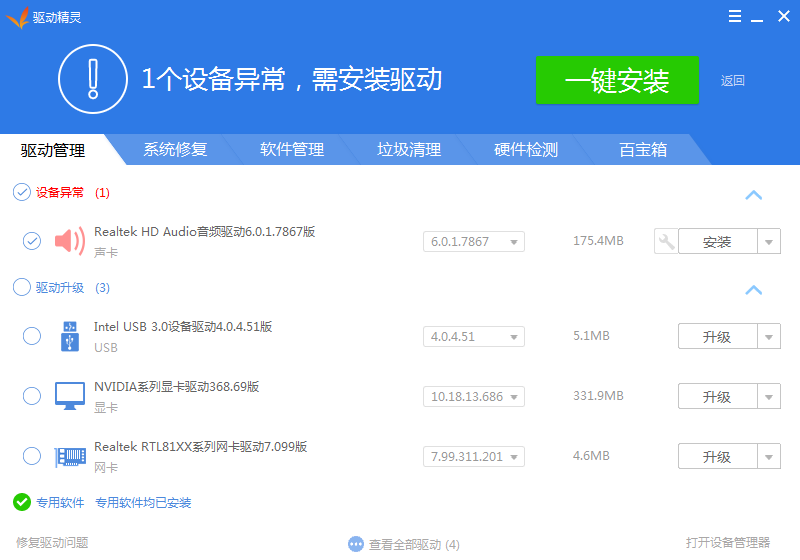
Task: Switch to the 系统修复 tab
Action: click(175, 149)
